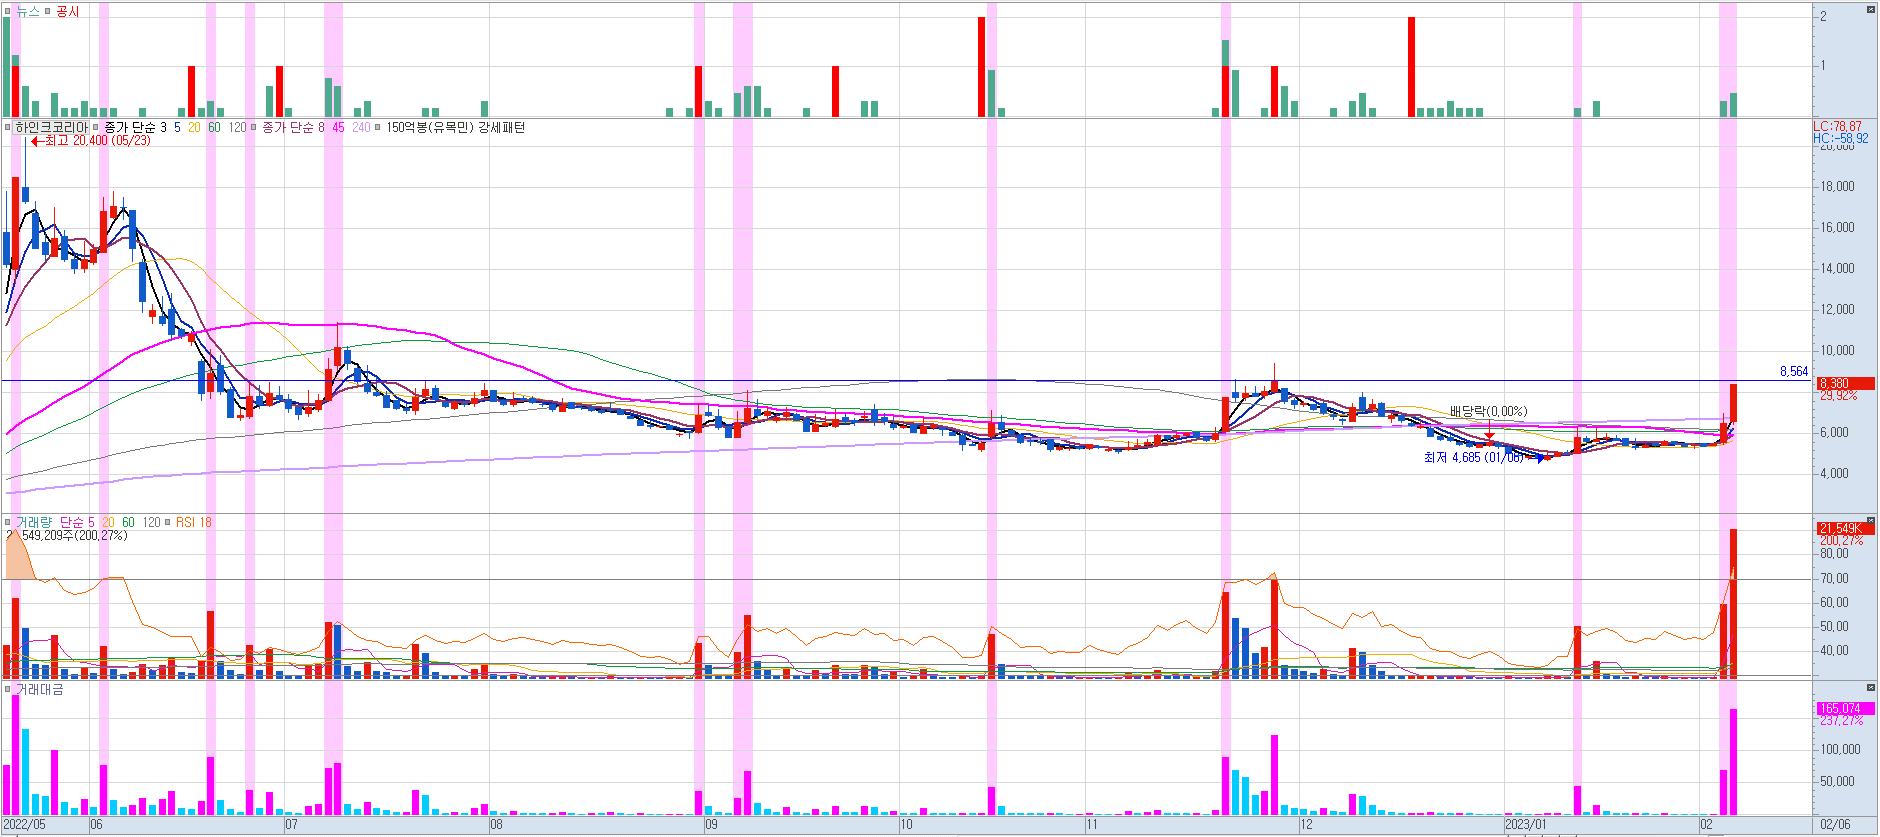Click the red 8,380 current price tag
Viewport: 1880px width, 837px height.
coord(1845,383)
